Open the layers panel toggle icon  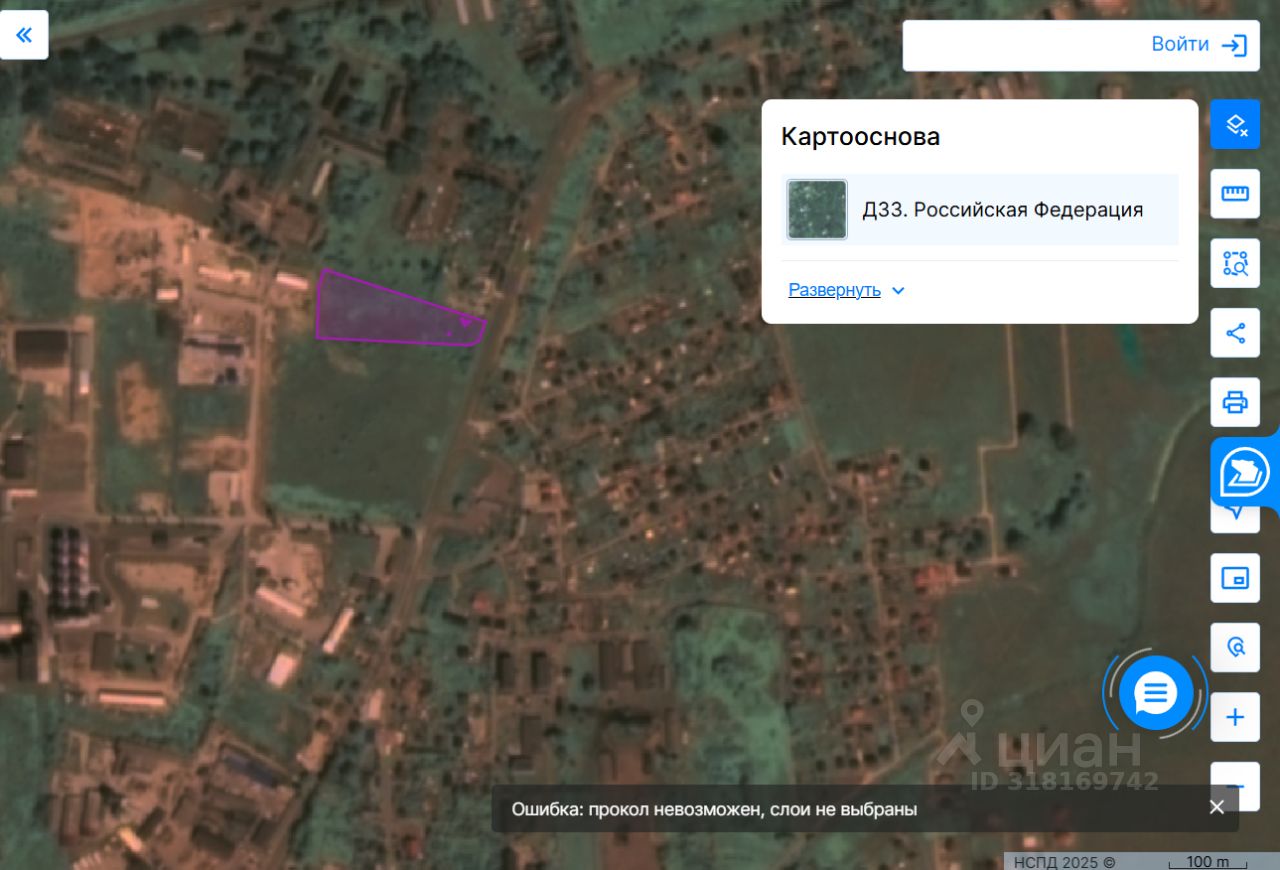point(1235,125)
